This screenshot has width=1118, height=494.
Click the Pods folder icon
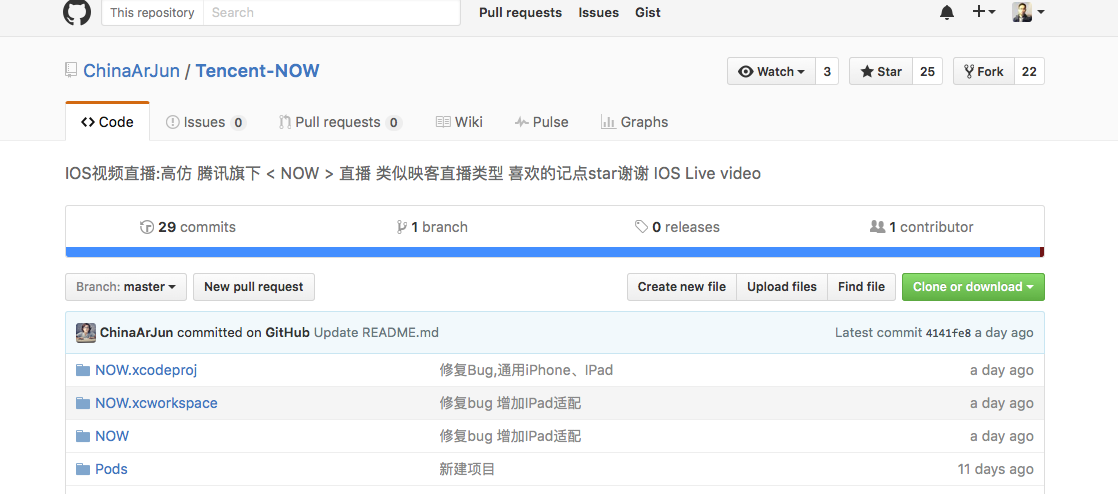[83, 468]
